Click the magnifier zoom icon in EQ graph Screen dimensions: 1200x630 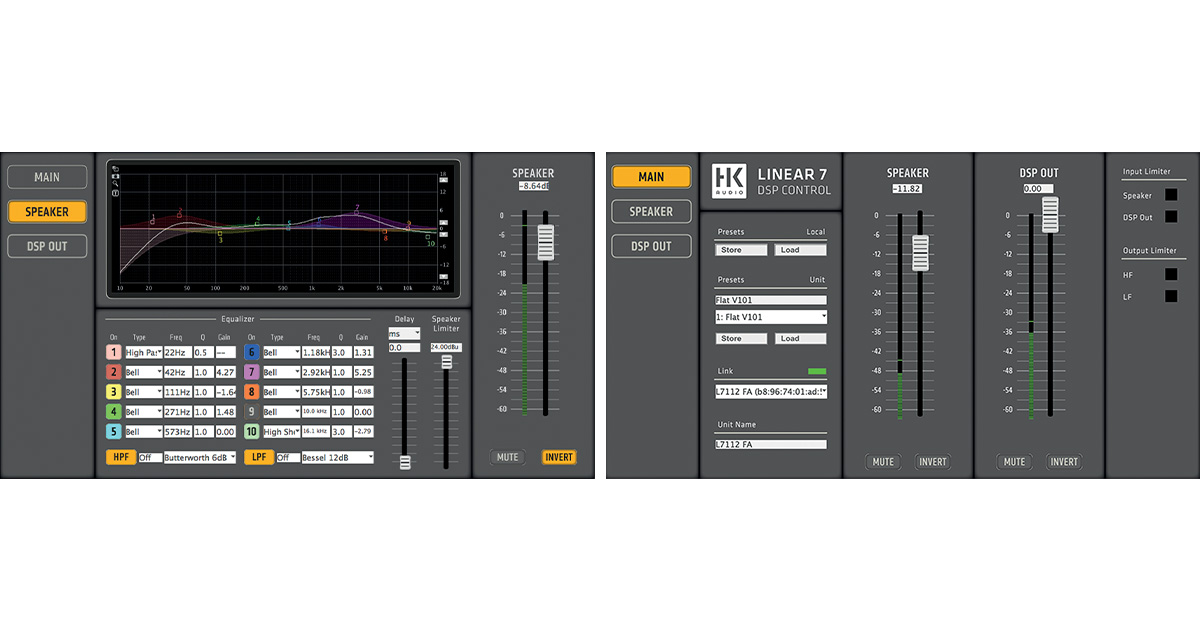[115, 183]
